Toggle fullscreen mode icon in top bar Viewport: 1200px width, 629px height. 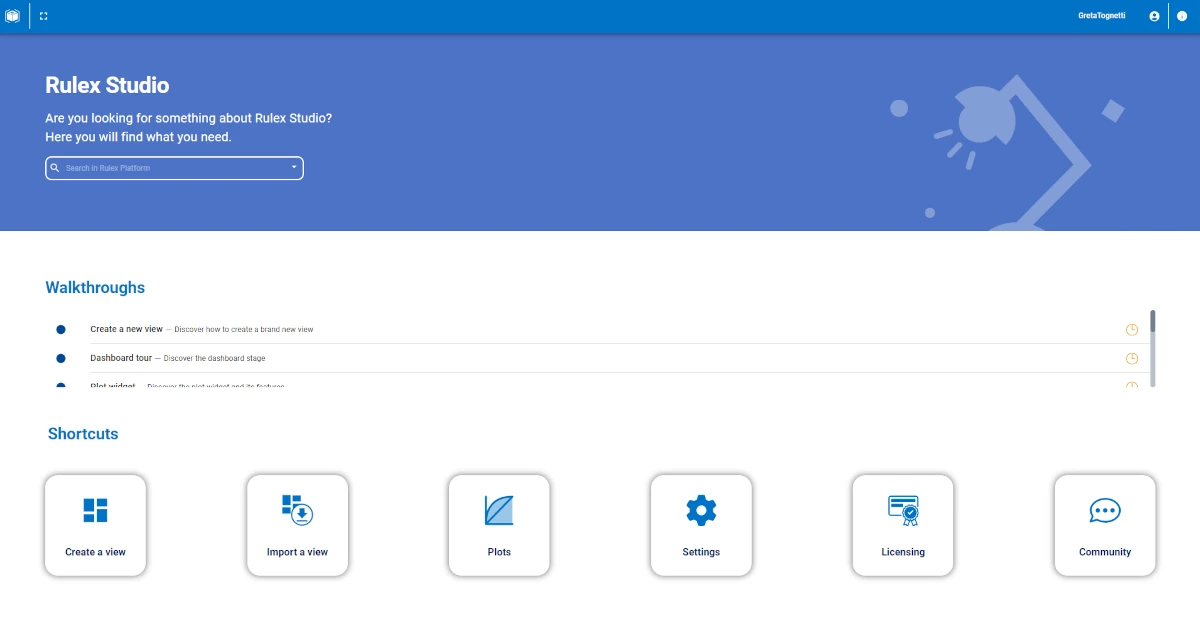(x=44, y=16)
